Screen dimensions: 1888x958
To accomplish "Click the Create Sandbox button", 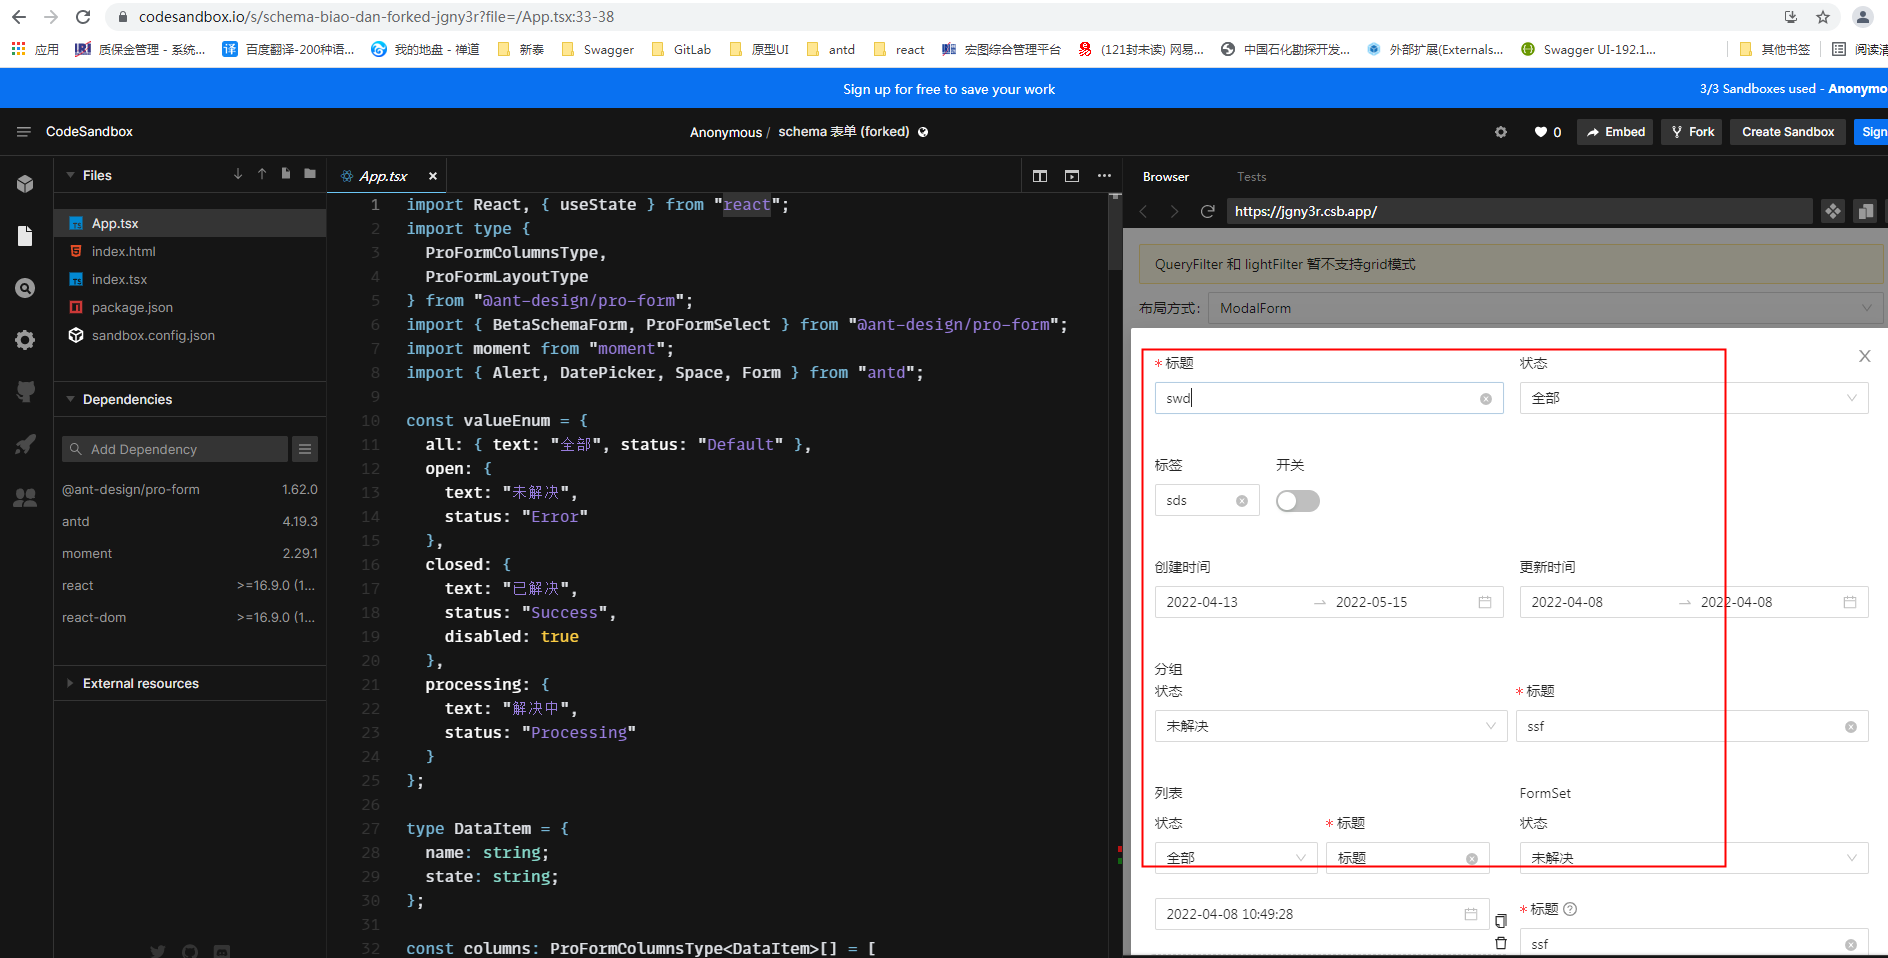I will pyautogui.click(x=1787, y=131).
